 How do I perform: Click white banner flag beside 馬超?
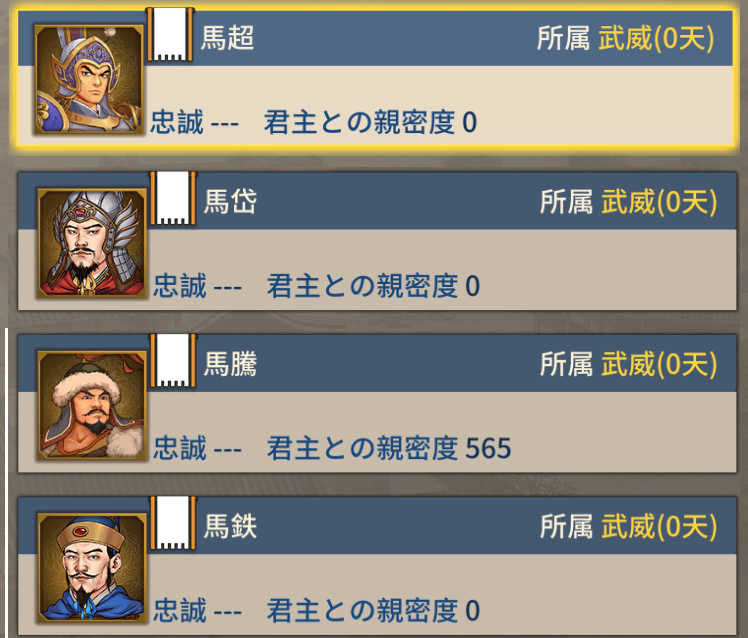(170, 34)
